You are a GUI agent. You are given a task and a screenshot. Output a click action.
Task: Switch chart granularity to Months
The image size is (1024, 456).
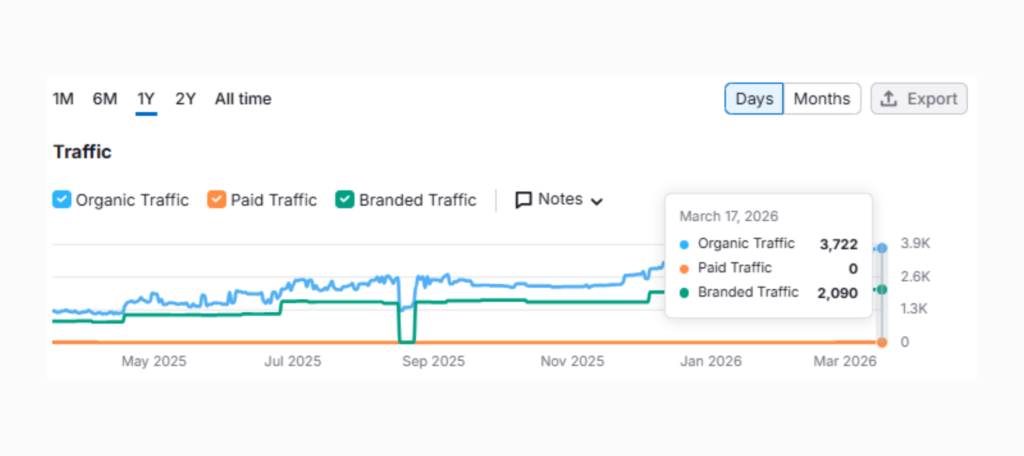pos(822,99)
